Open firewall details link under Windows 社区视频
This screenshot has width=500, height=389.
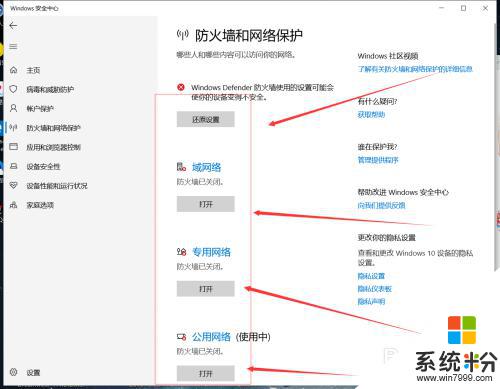(415, 69)
